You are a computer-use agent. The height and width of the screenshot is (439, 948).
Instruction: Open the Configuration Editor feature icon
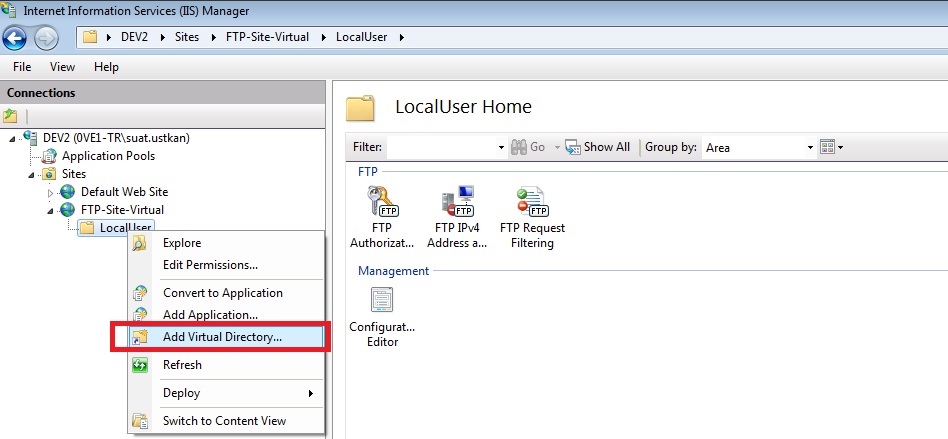tap(382, 300)
